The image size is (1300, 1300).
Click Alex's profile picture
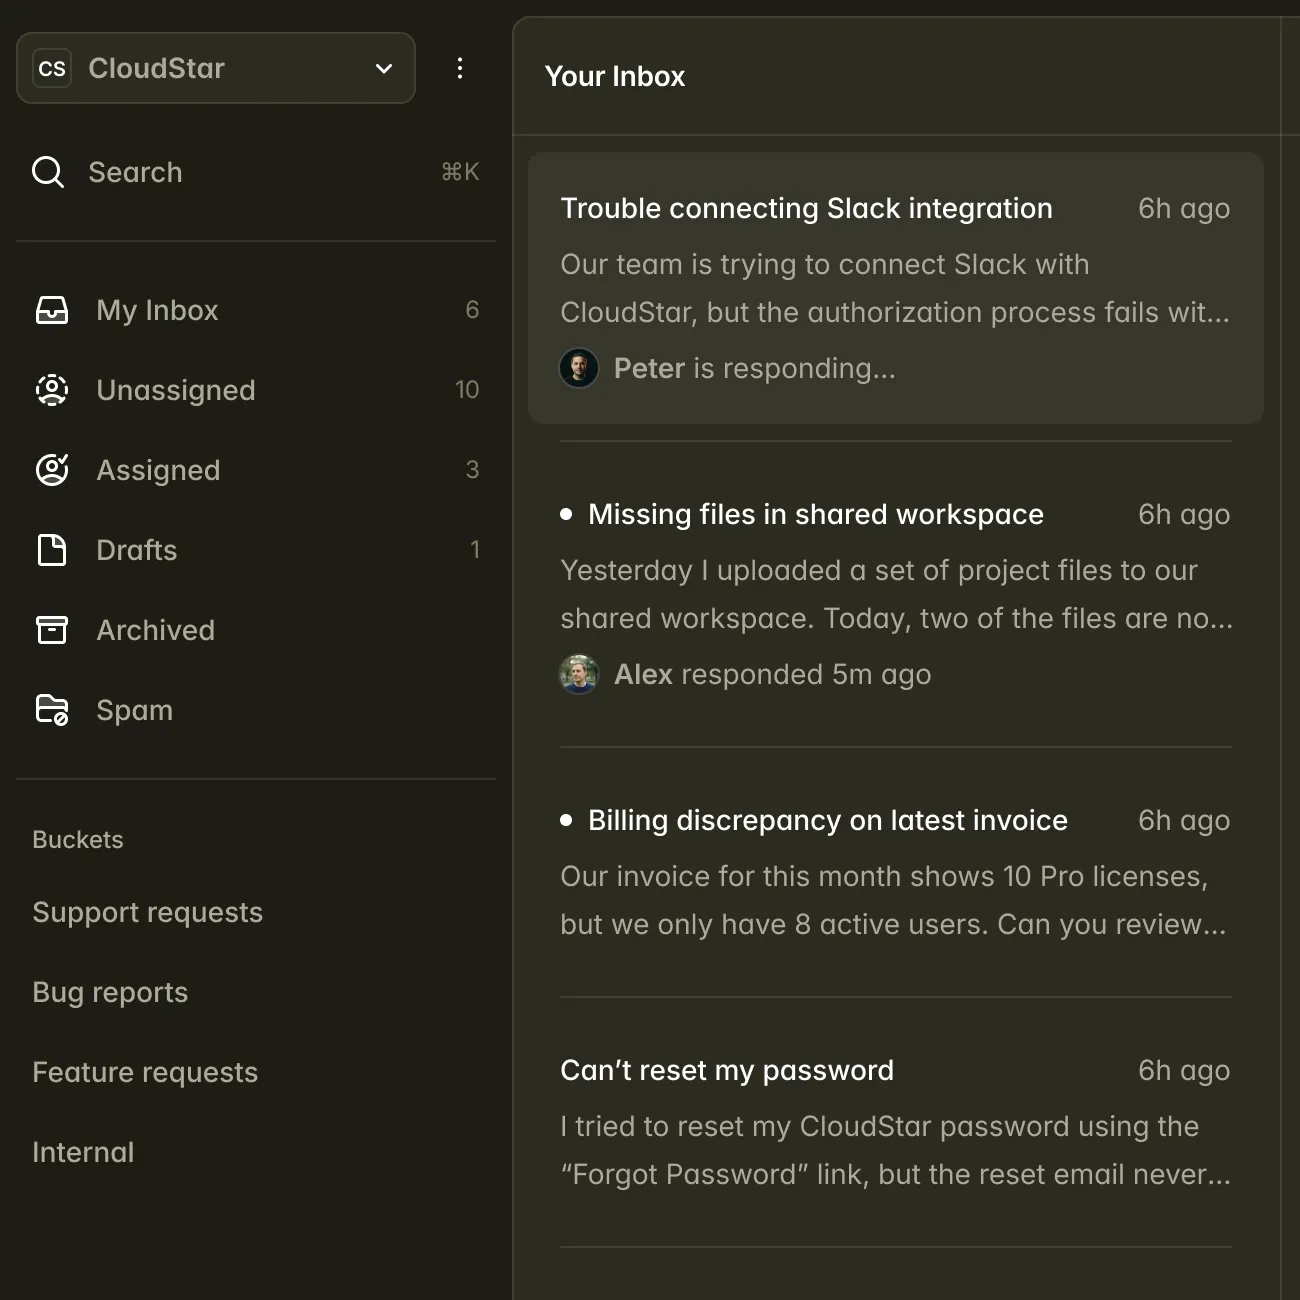579,674
